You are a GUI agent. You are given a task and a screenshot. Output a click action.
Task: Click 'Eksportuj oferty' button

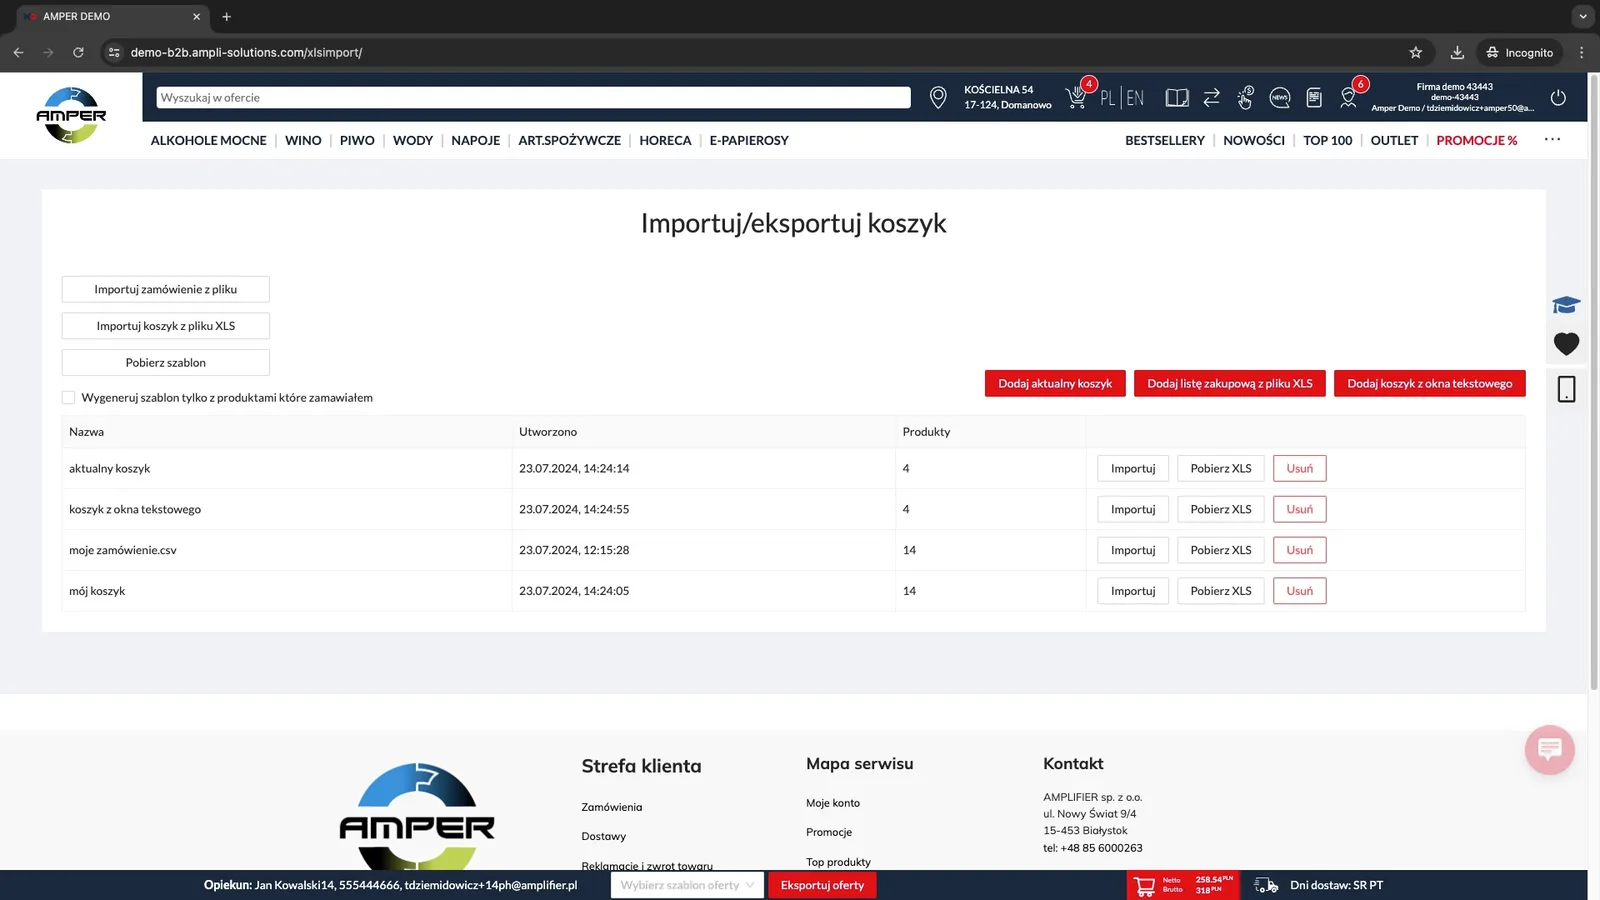click(x=822, y=885)
